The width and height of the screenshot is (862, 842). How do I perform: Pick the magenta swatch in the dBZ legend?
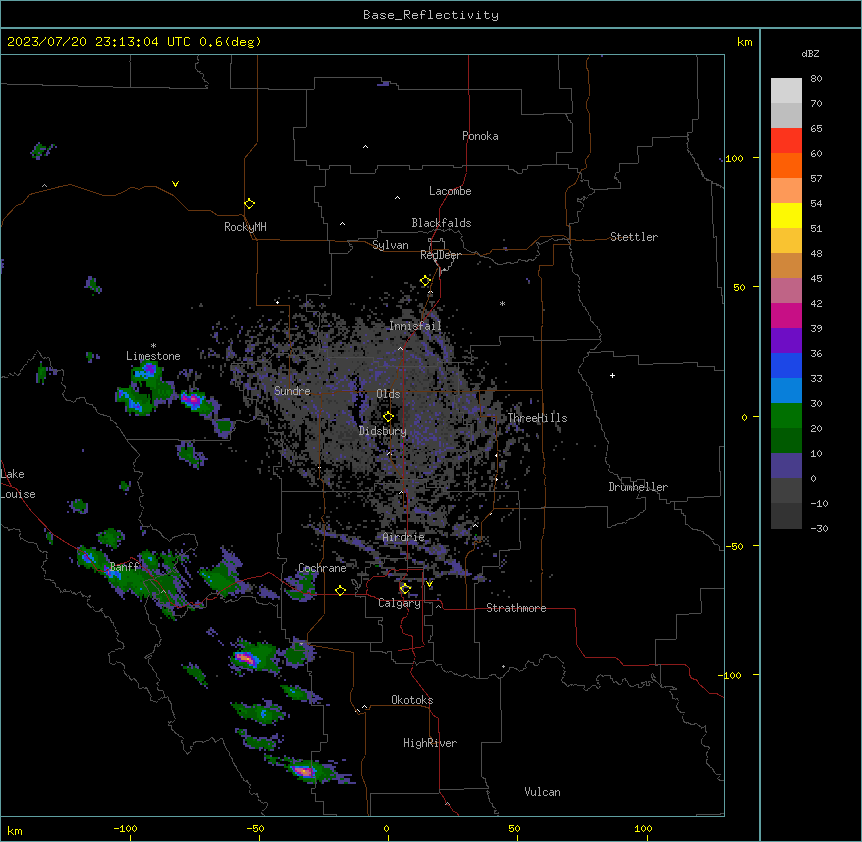[x=786, y=315]
